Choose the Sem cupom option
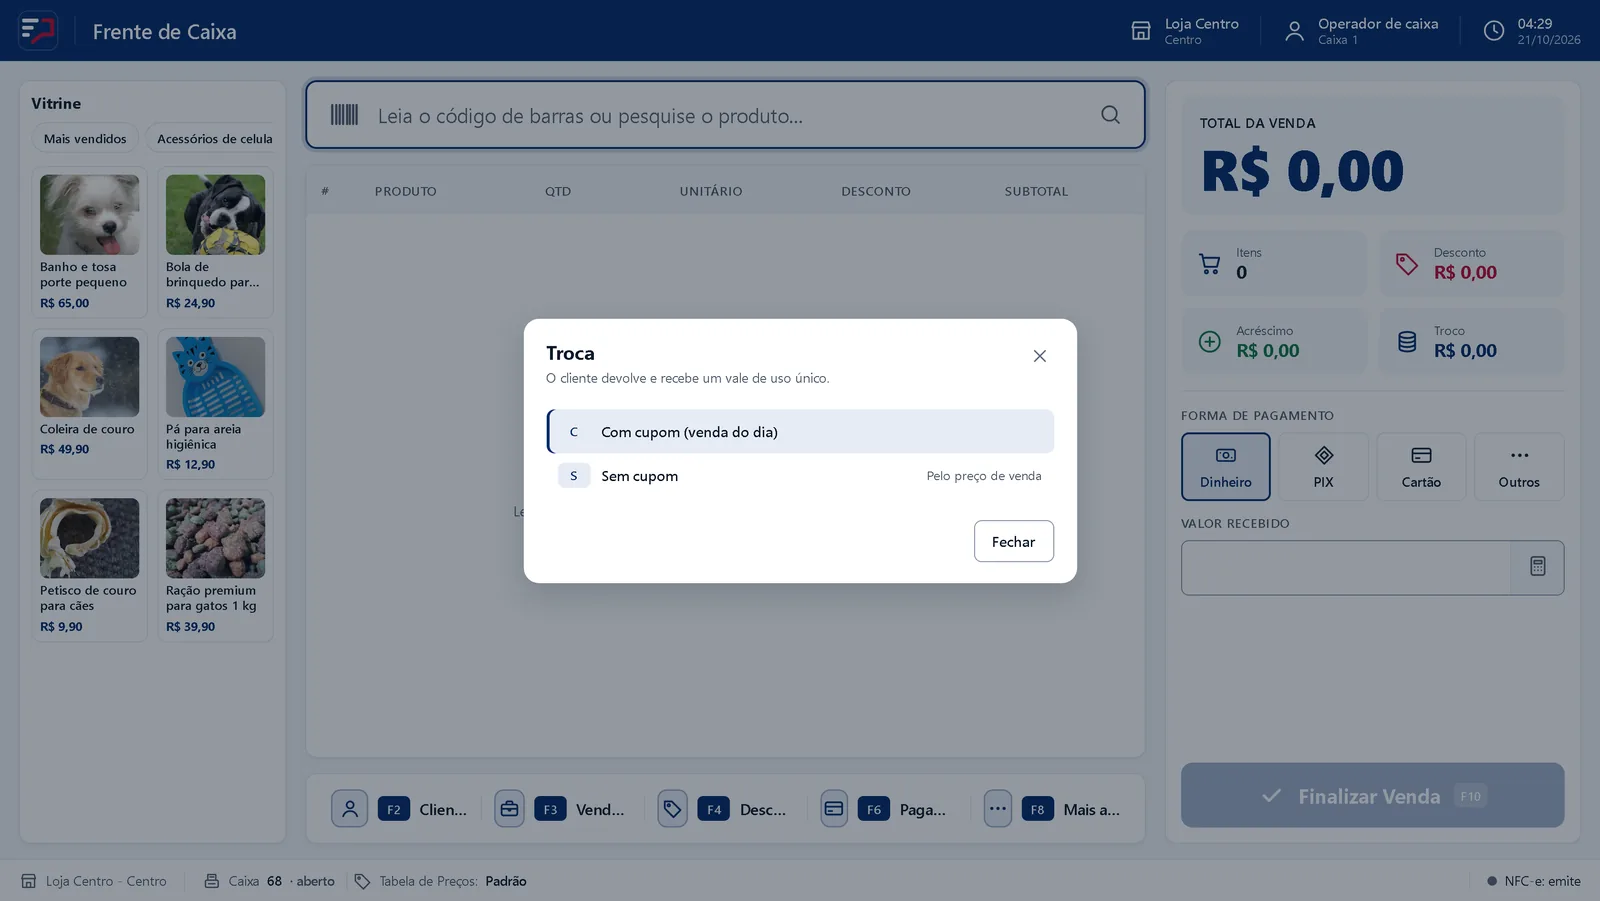 [x=800, y=476]
